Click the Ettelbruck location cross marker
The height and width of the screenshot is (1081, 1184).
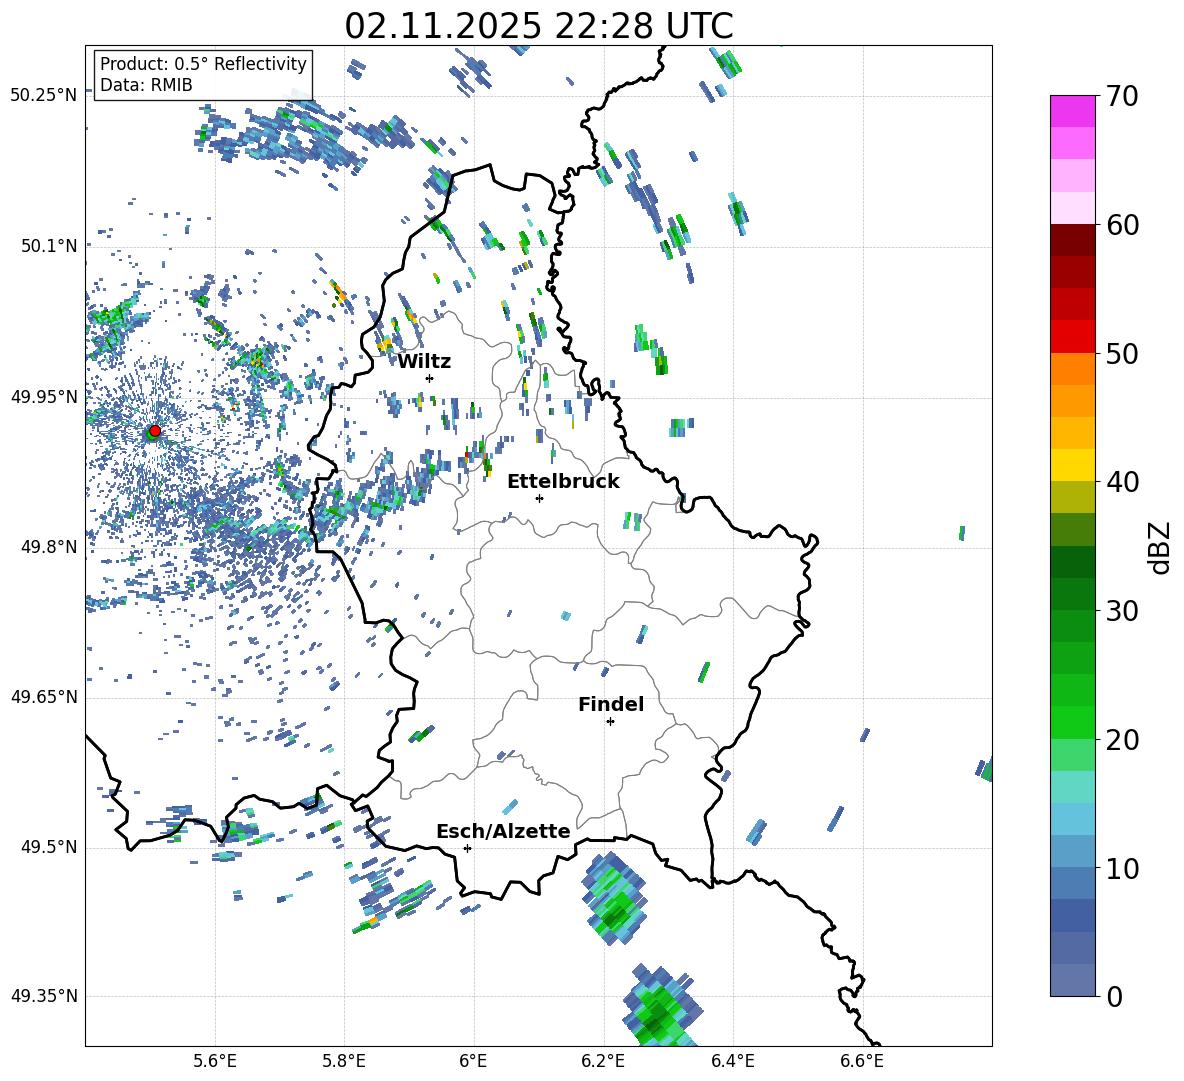(539, 498)
